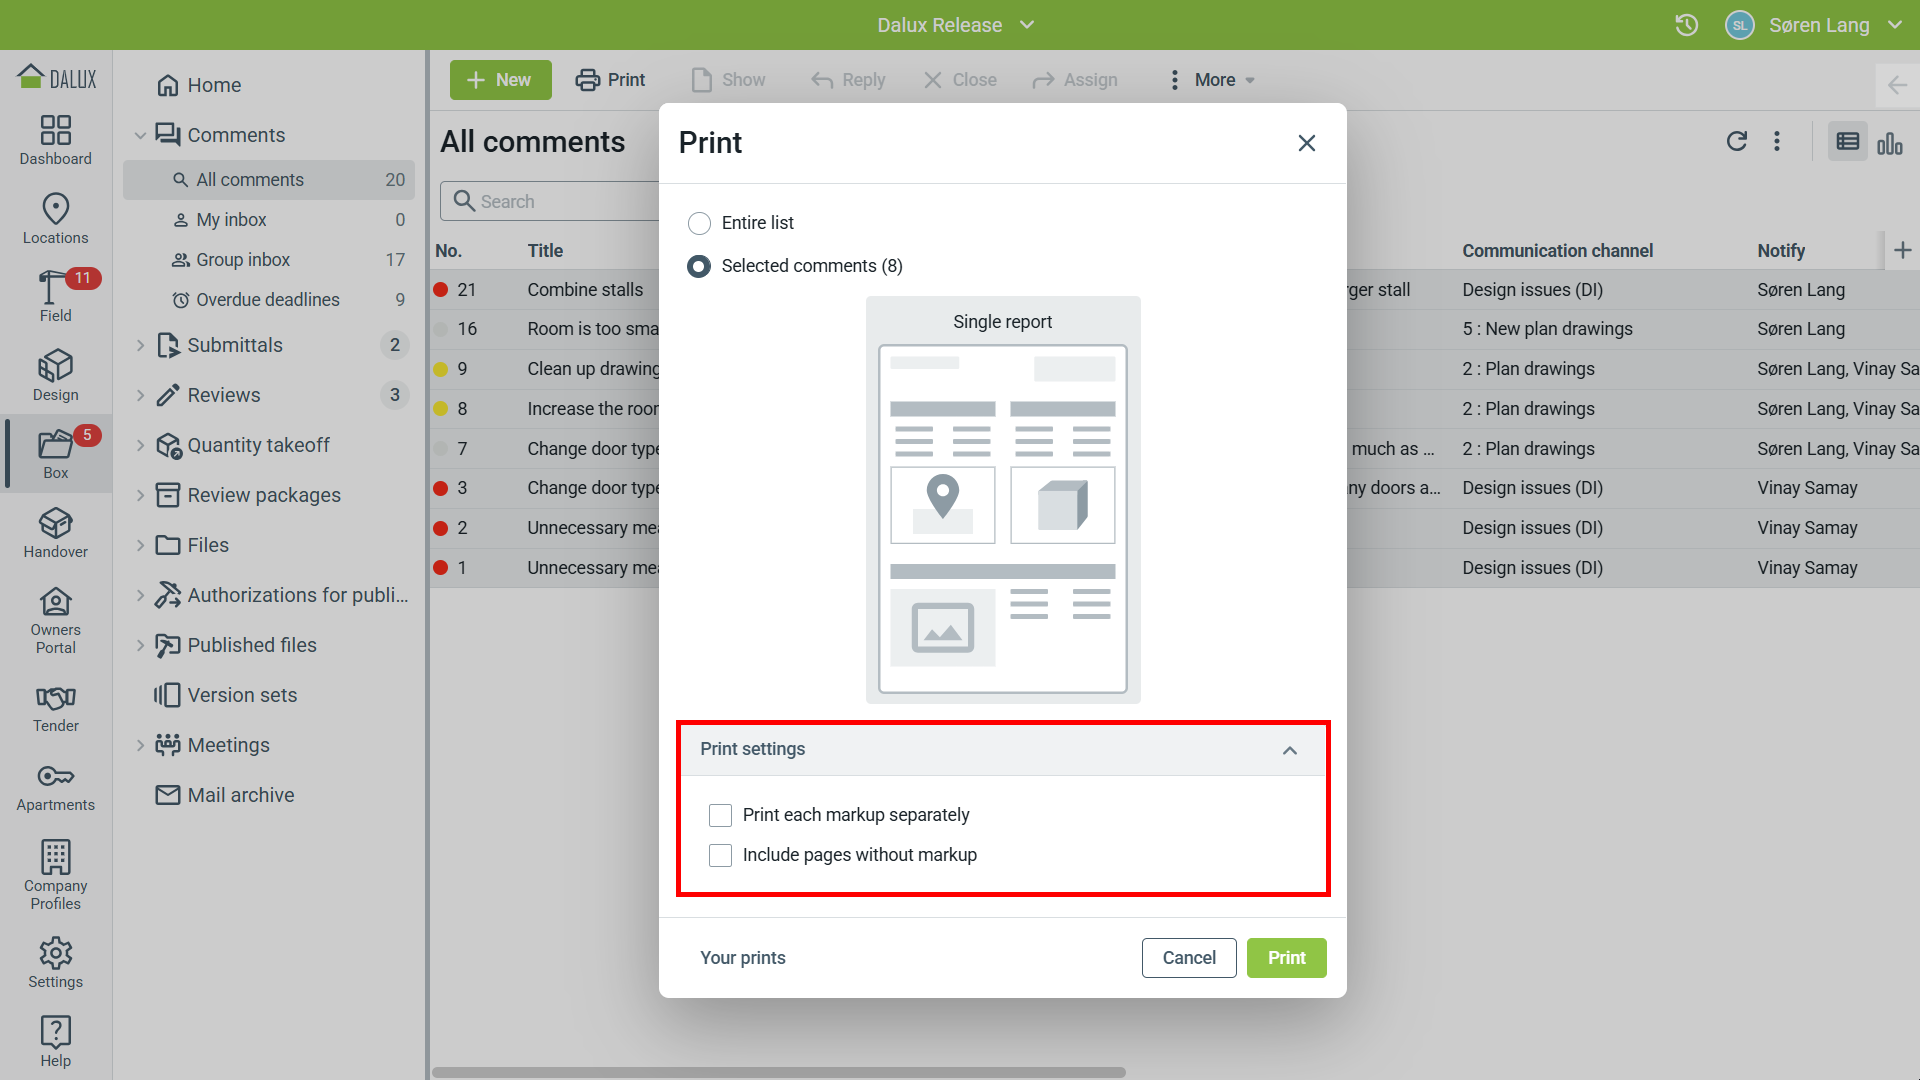The image size is (1920, 1080).
Task: Open the Owners Portal module
Action: [x=56, y=620]
